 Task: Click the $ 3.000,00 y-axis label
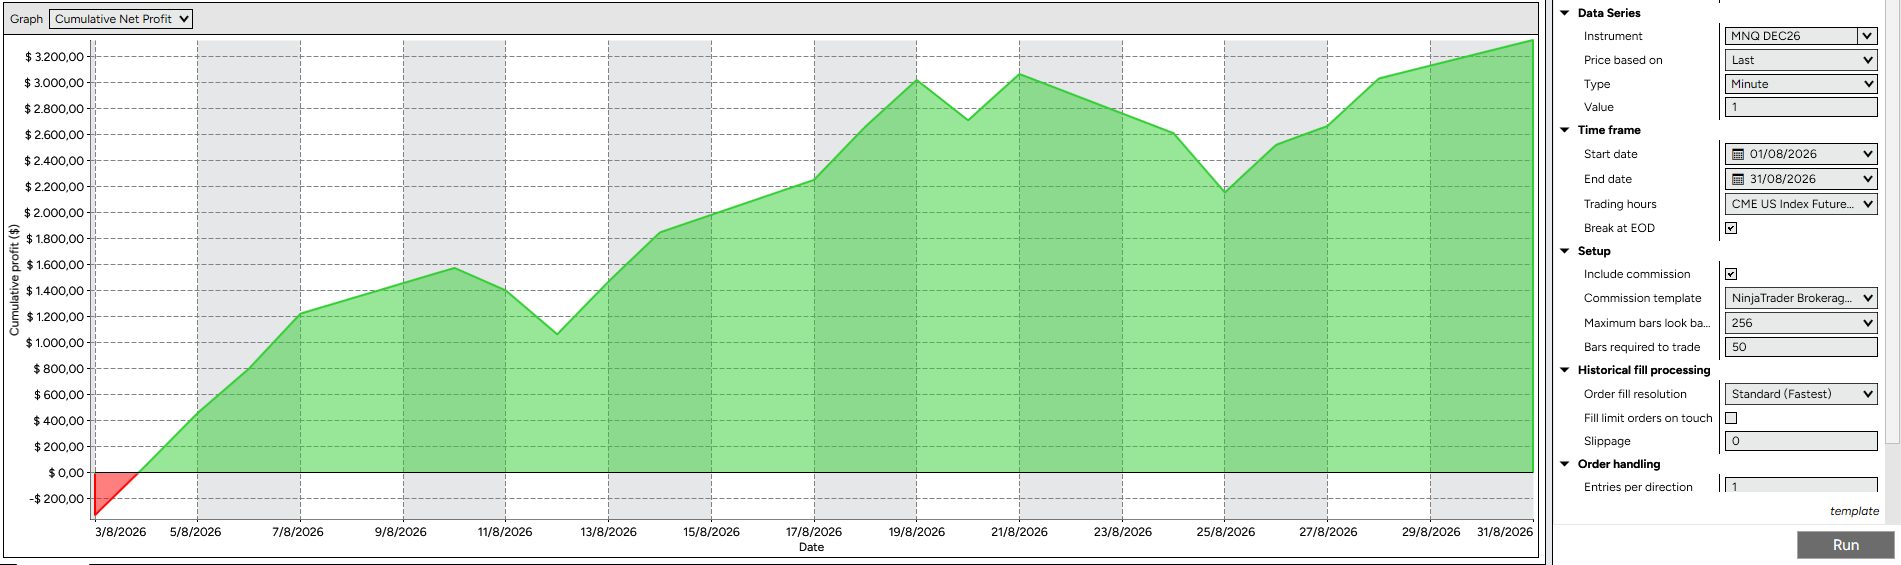[54, 83]
